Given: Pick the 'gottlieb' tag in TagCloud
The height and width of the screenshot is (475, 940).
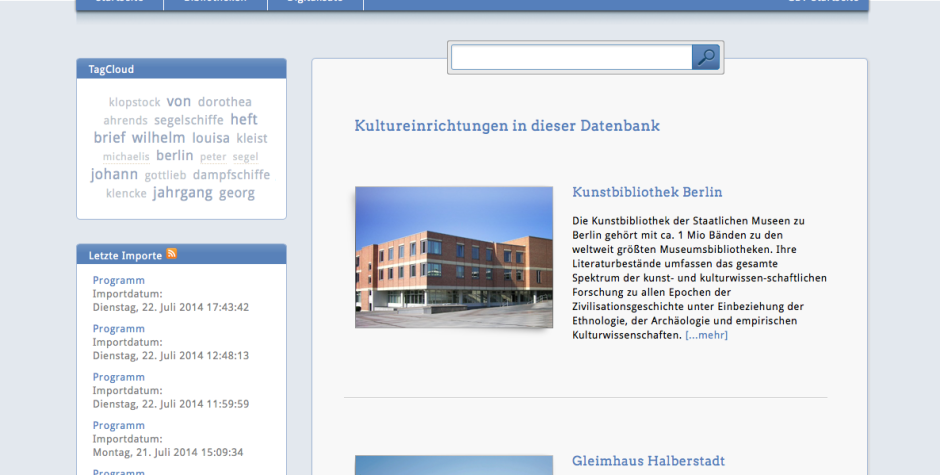Looking at the screenshot, I should pos(165,175).
